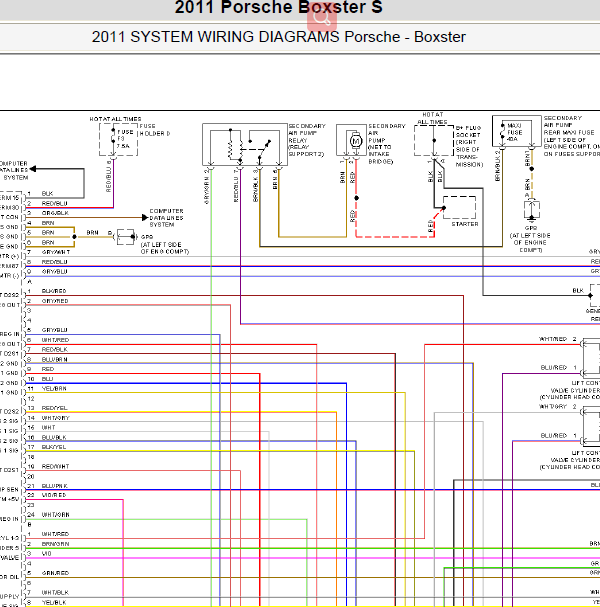
Task: Click the "YEL/BRN" wire label
Action: tap(54, 389)
